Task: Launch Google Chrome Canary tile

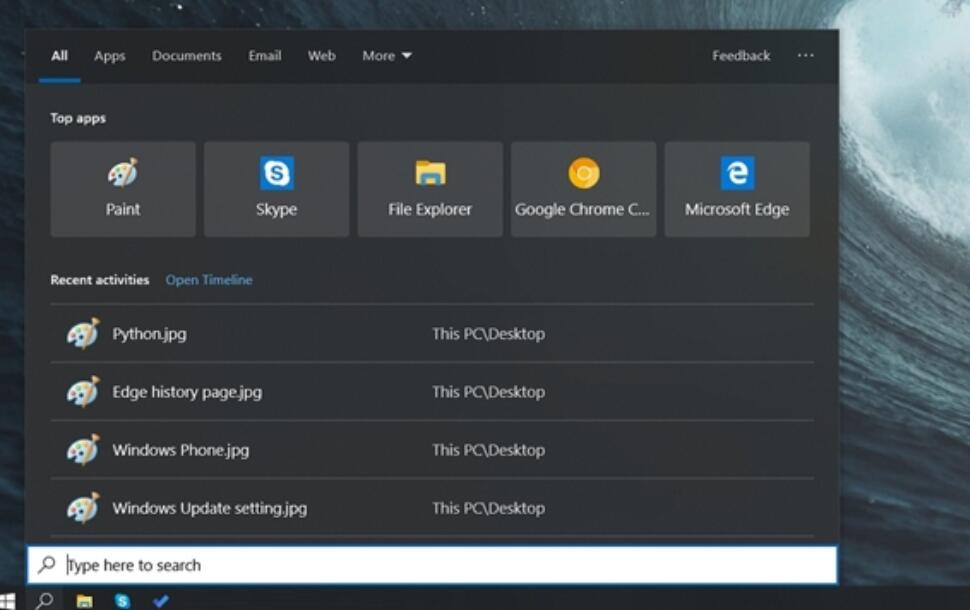Action: [583, 189]
